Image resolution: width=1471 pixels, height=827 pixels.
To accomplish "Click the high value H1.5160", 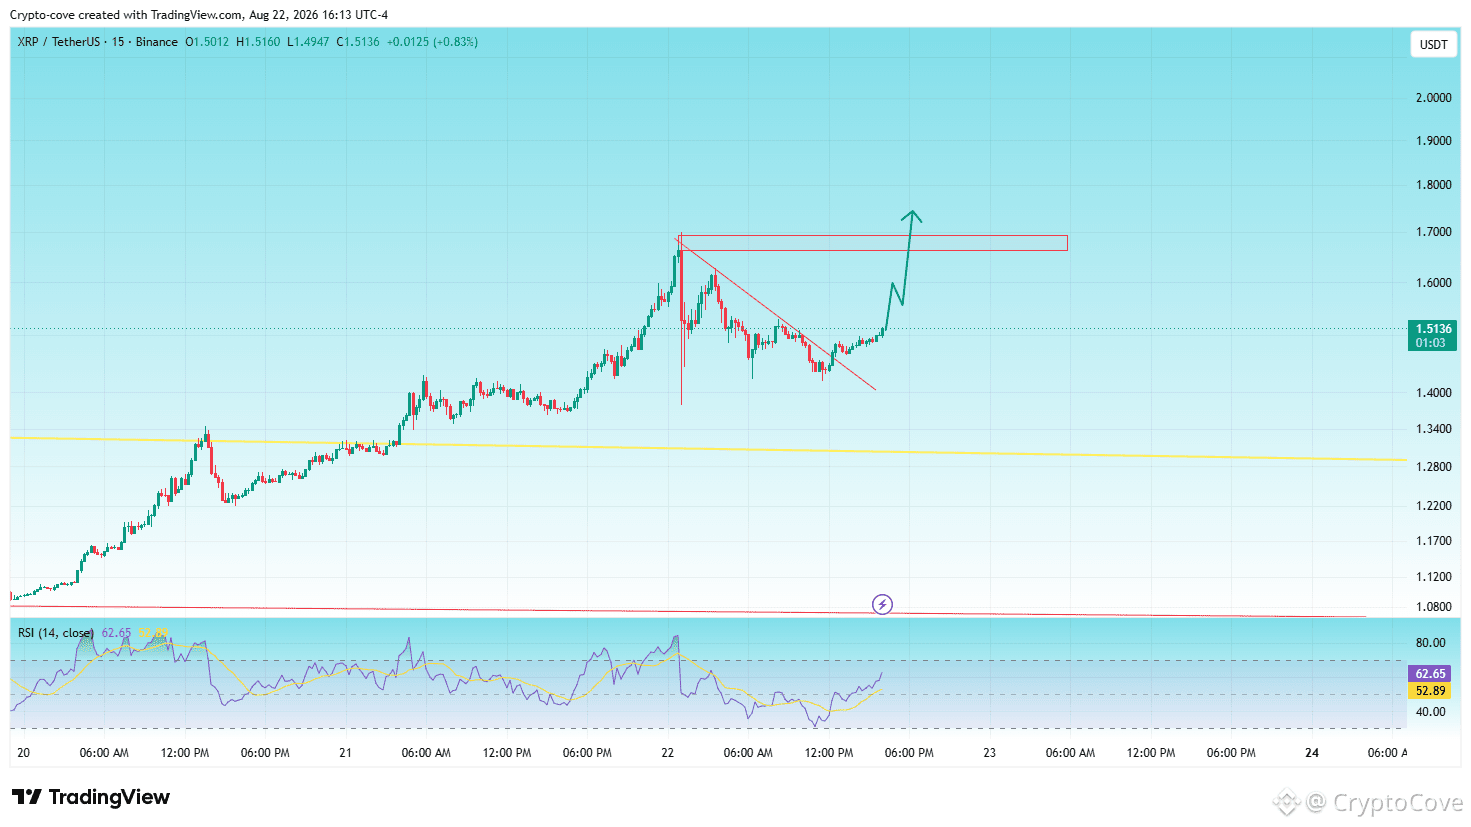I will (258, 42).
